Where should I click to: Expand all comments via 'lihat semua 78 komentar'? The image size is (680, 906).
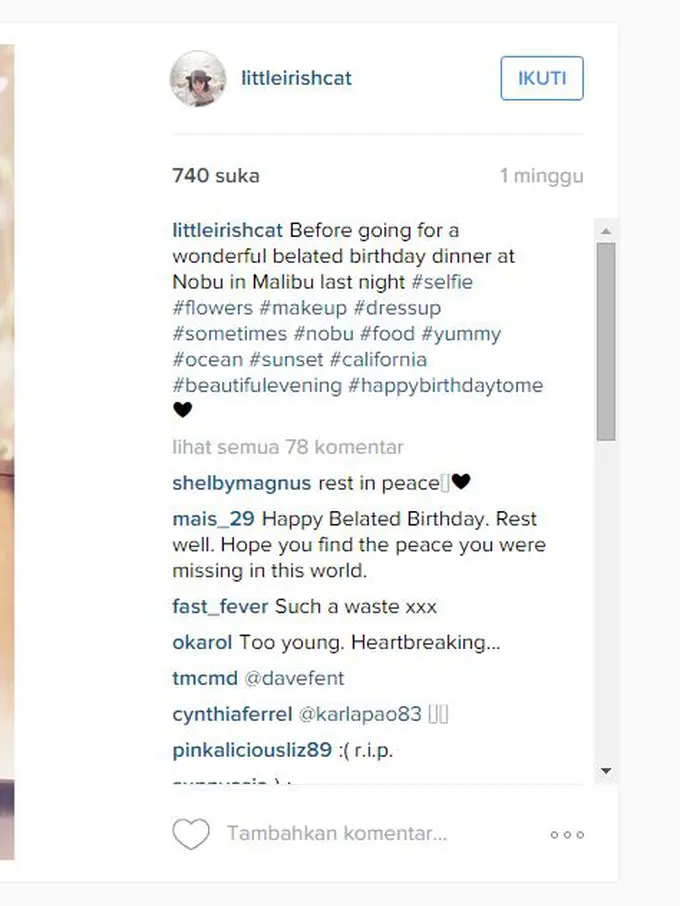click(288, 447)
